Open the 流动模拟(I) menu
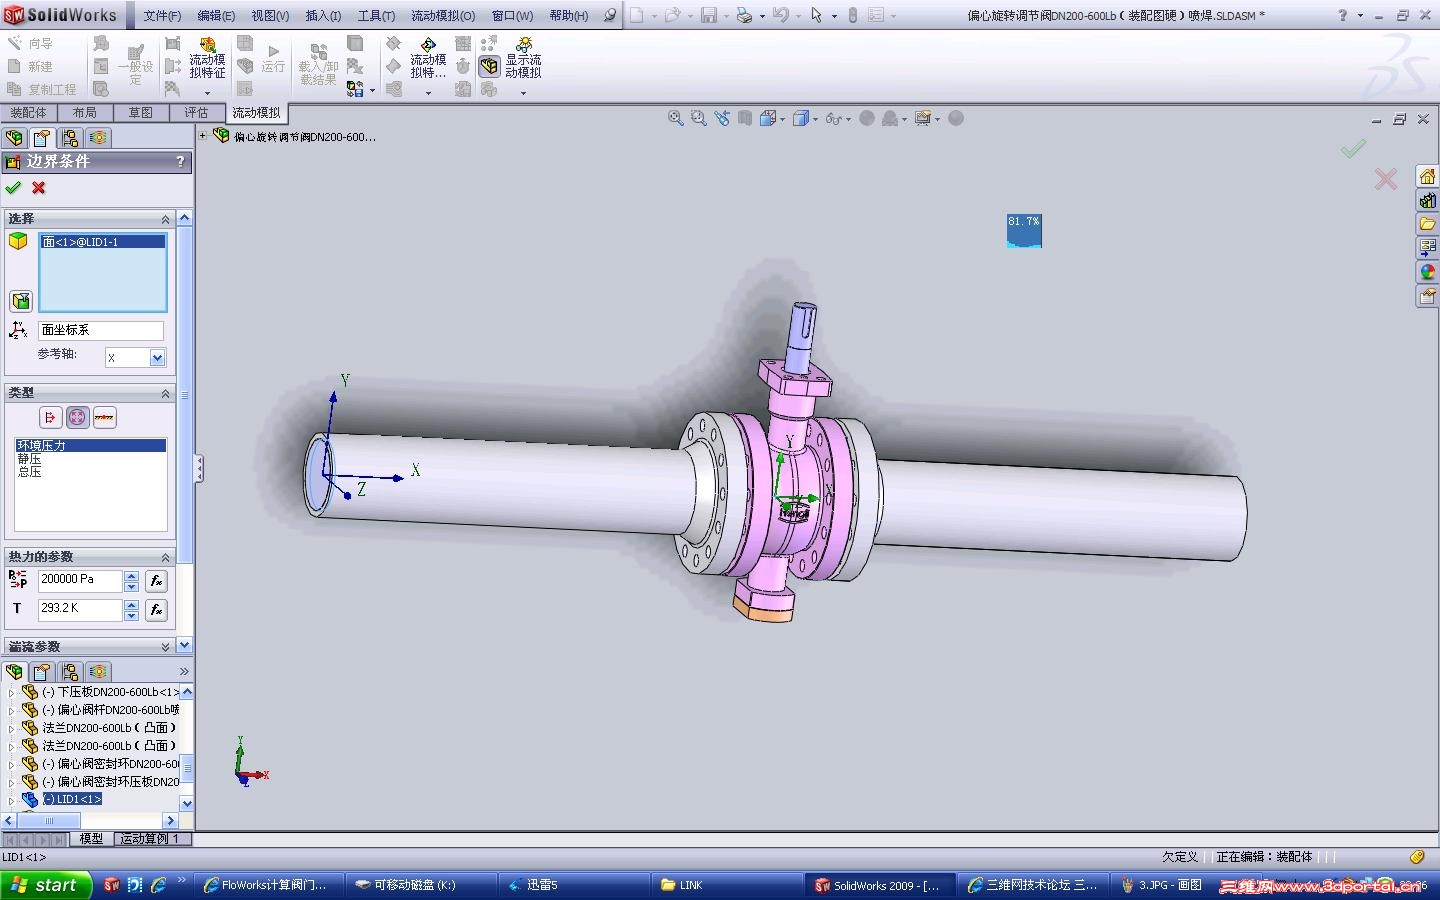 tap(444, 16)
